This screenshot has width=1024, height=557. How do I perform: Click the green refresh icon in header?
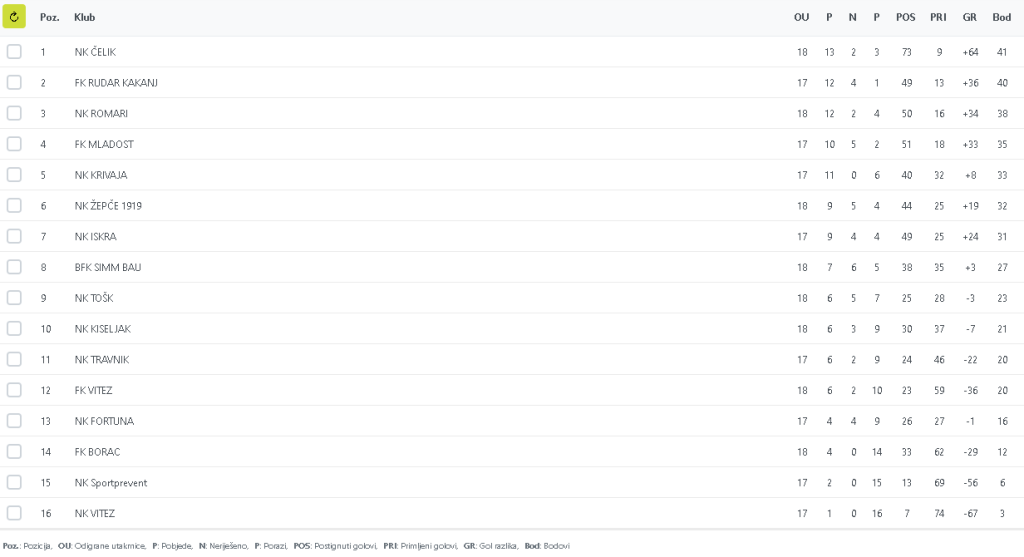tap(14, 17)
